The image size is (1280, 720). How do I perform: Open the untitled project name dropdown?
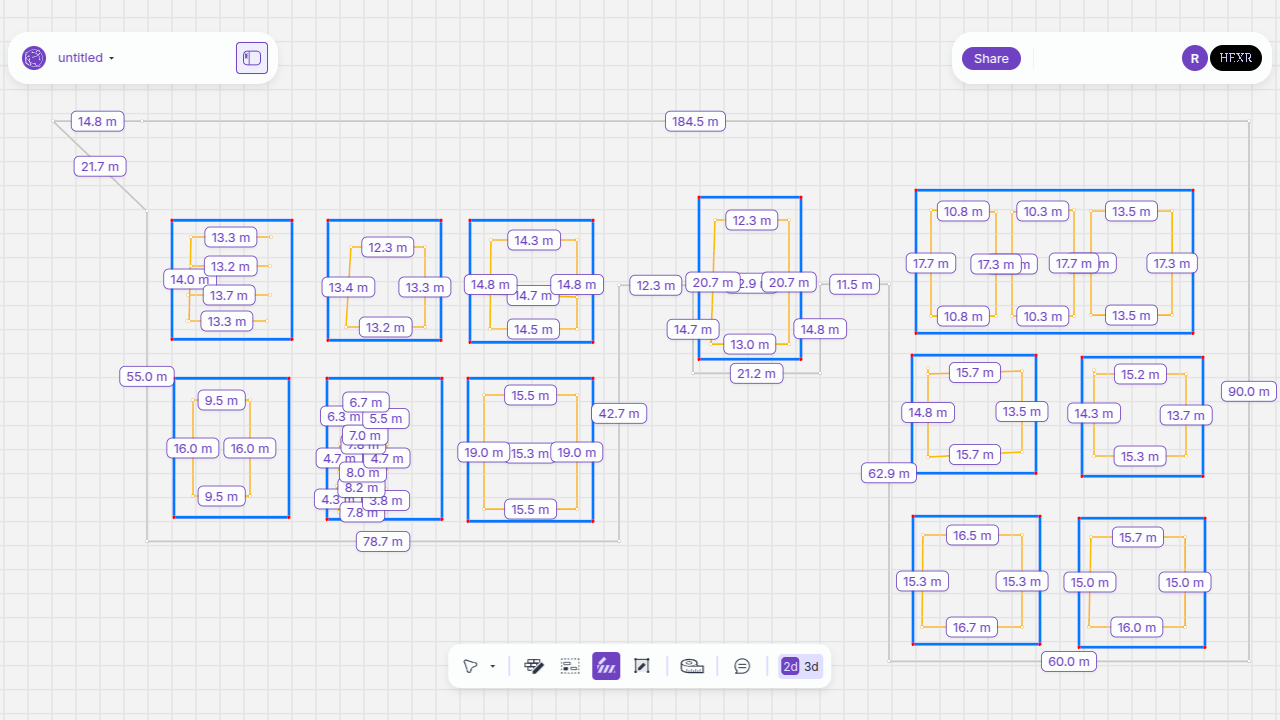coord(86,58)
